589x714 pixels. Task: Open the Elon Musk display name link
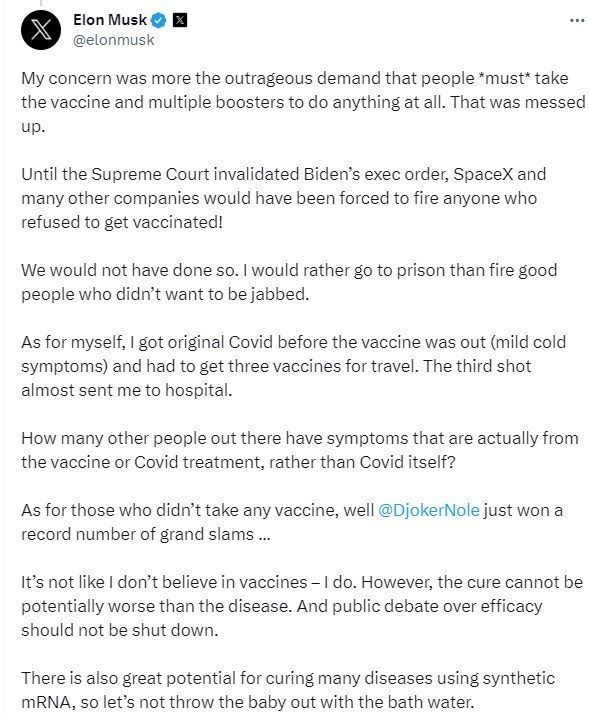click(x=110, y=20)
